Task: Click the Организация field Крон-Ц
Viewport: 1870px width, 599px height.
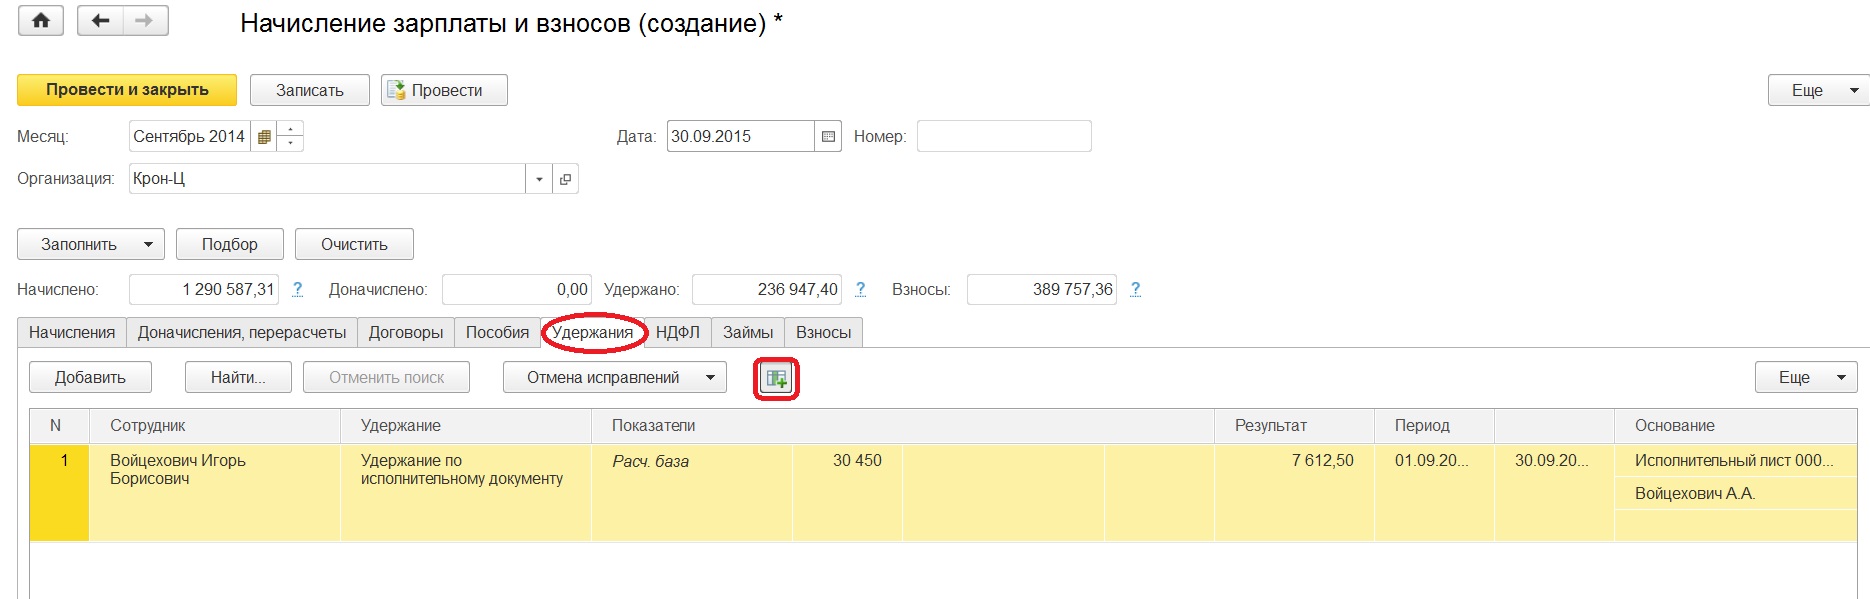Action: pos(327,179)
